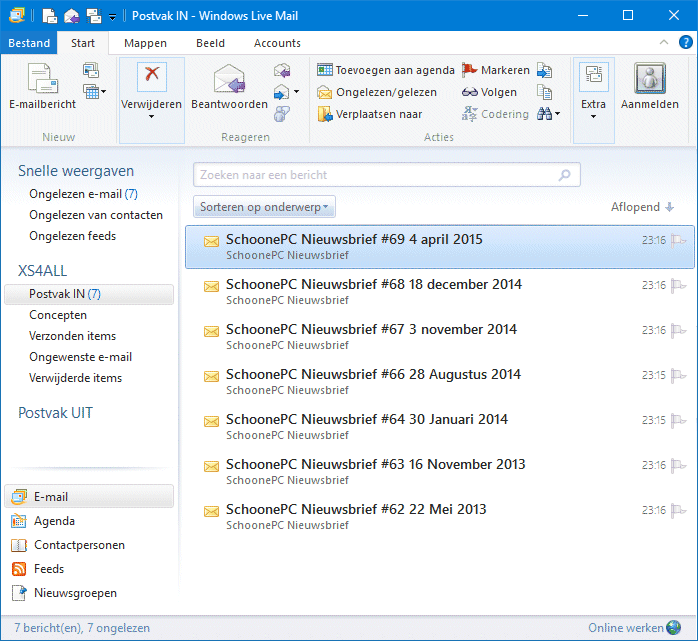Collapse the ribbon with the chevron

pos(664,42)
